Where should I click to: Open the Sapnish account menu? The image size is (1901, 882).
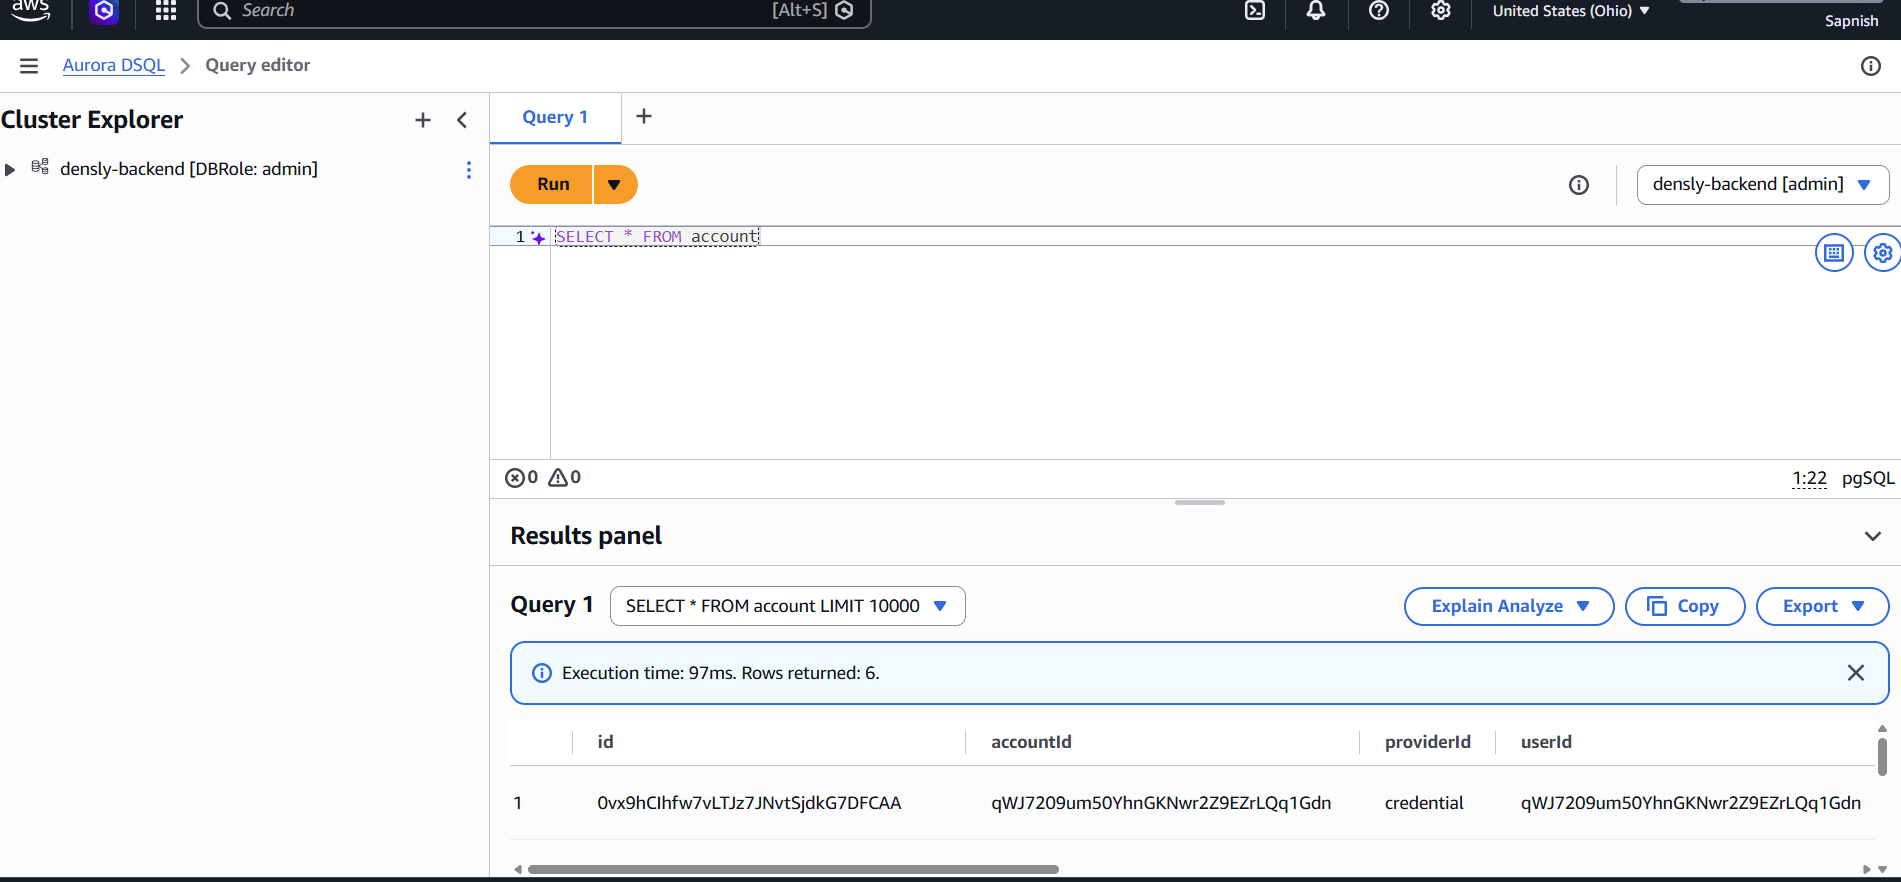coord(1851,20)
